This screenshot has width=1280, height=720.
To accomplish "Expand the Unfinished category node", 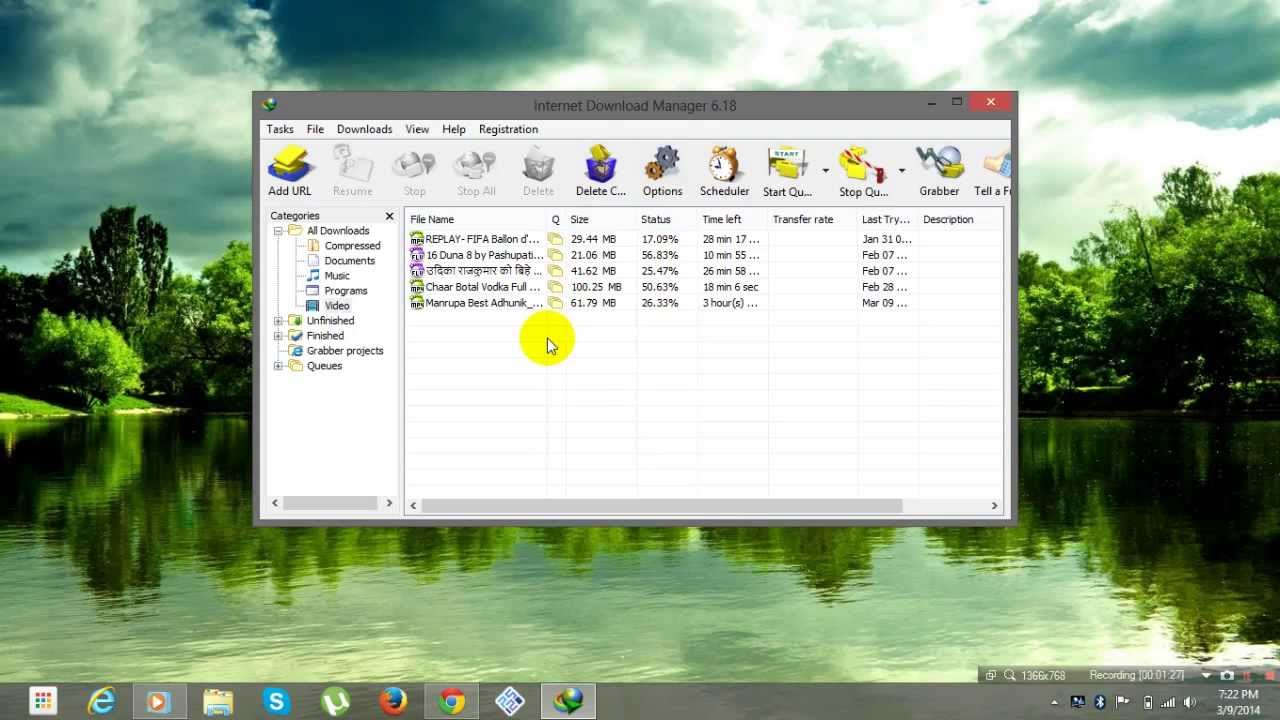I will tap(279, 321).
